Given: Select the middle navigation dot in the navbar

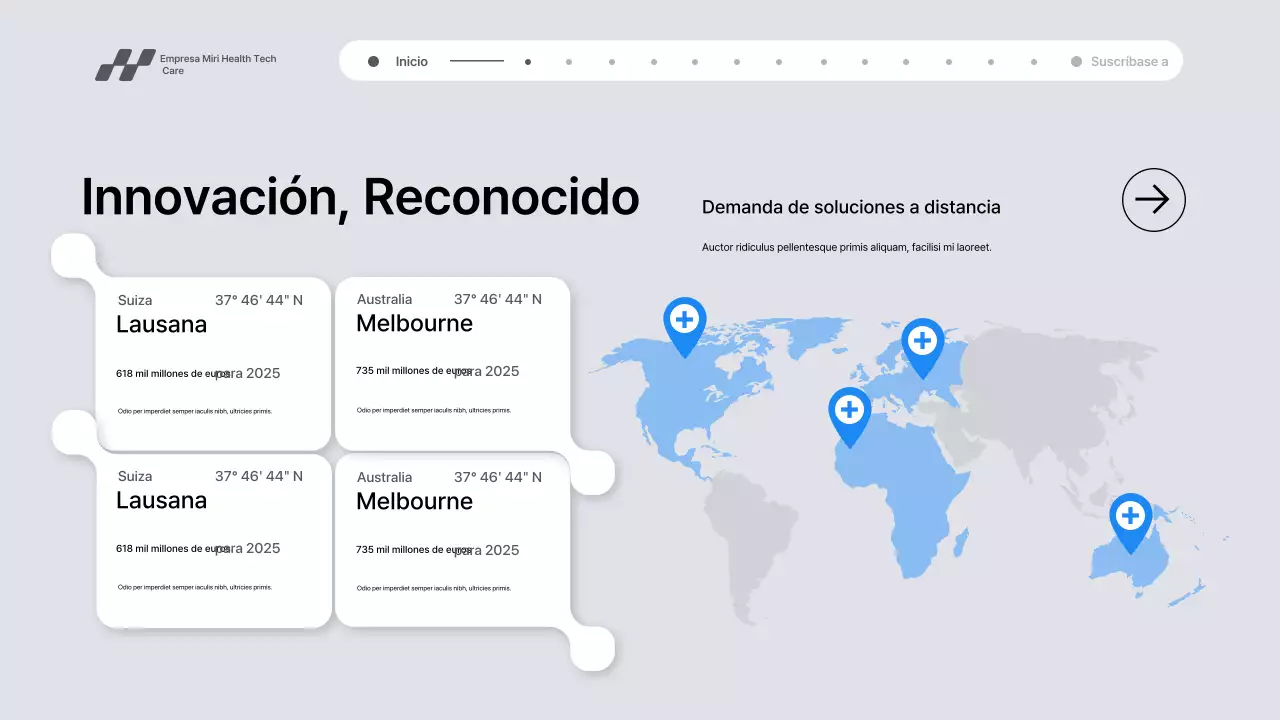Looking at the screenshot, I should [x=778, y=61].
